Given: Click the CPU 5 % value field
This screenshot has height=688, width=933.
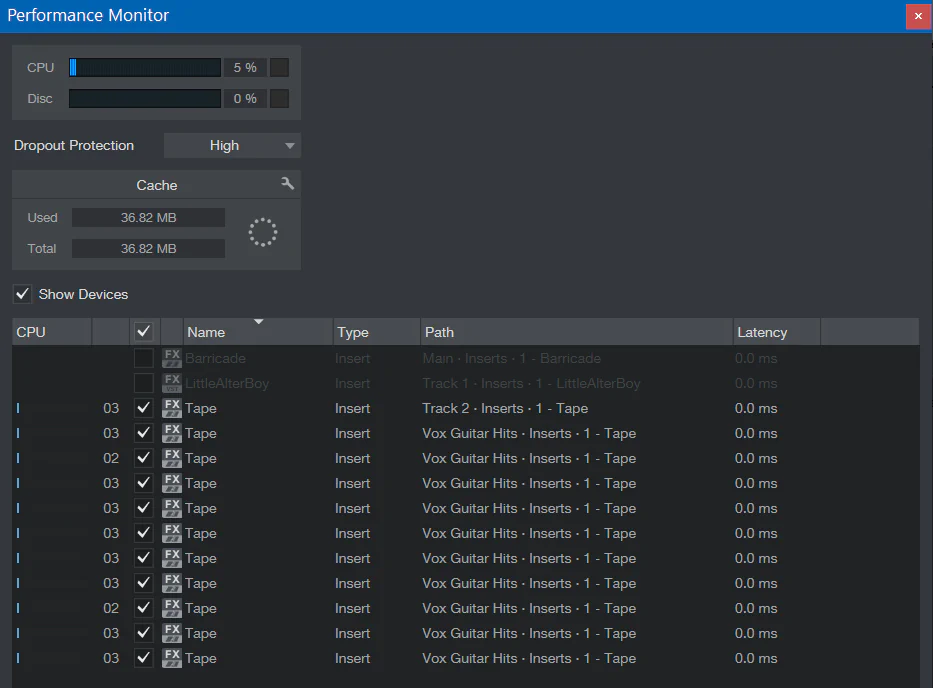Looking at the screenshot, I should (x=245, y=67).
